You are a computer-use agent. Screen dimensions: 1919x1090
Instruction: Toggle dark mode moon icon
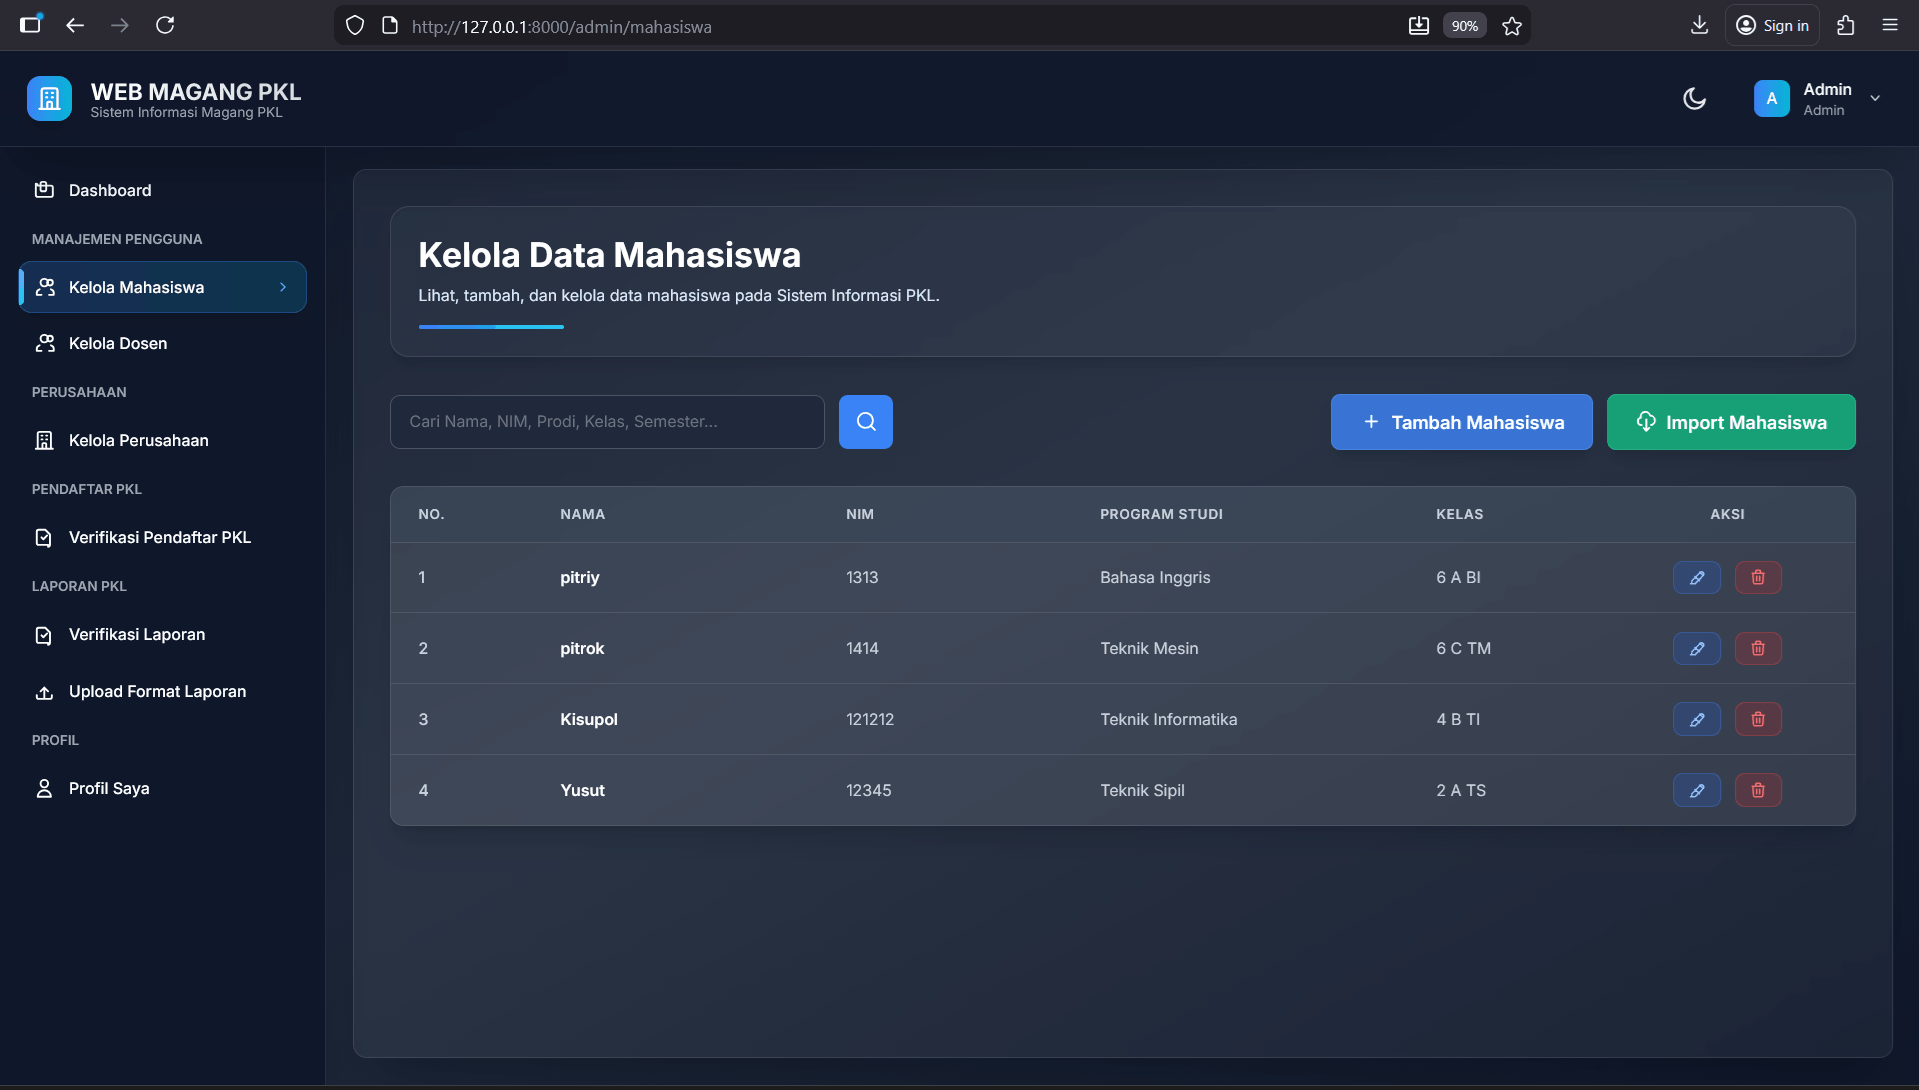pyautogui.click(x=1694, y=99)
